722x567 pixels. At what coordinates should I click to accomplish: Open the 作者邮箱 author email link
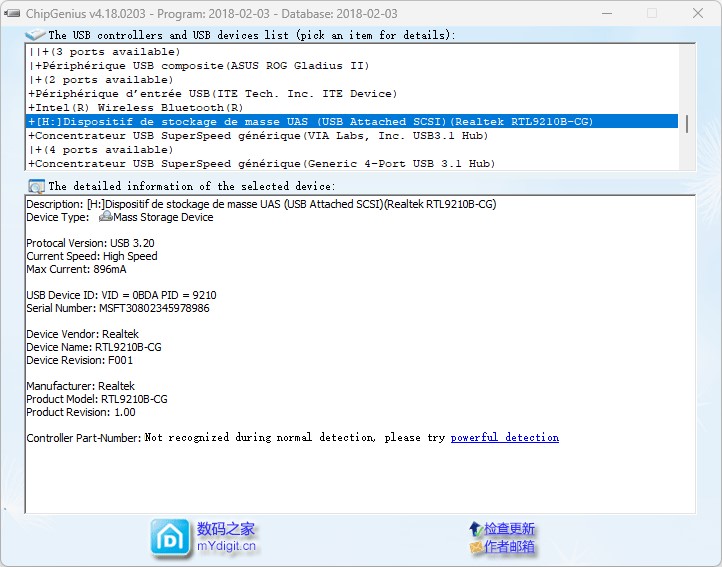pyautogui.click(x=510, y=547)
